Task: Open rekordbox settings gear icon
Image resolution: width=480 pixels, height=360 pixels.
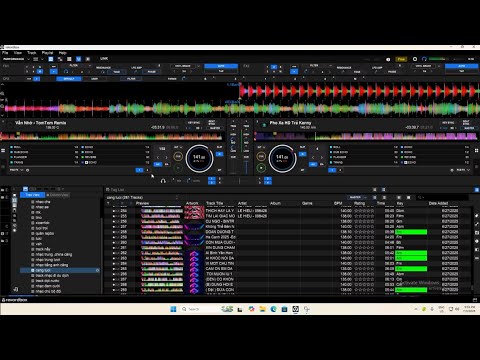Action: pos(415,59)
